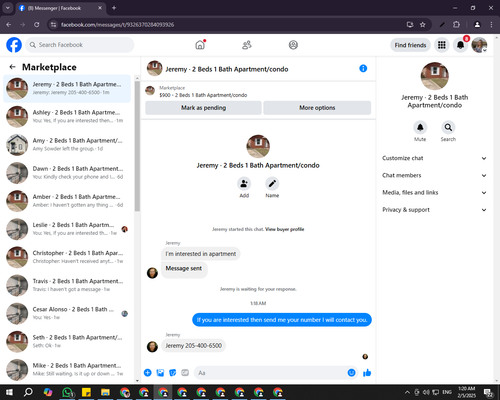This screenshot has width=500, height=400.
Task: Attach a photo file icon
Action: click(x=160, y=373)
